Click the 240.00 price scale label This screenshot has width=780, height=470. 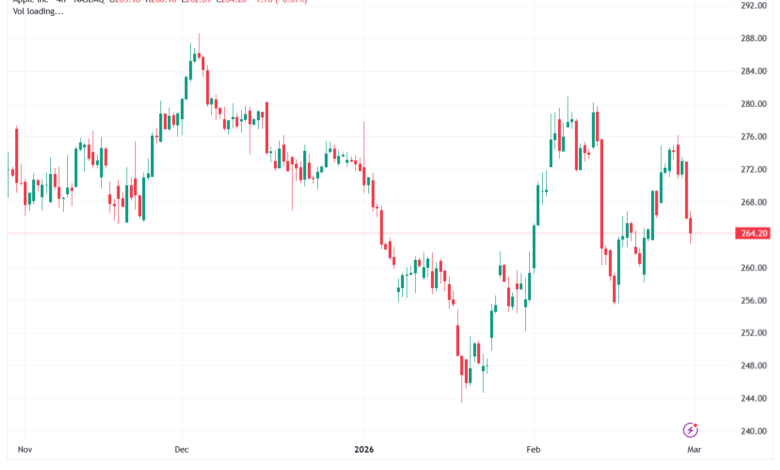[x=753, y=432]
